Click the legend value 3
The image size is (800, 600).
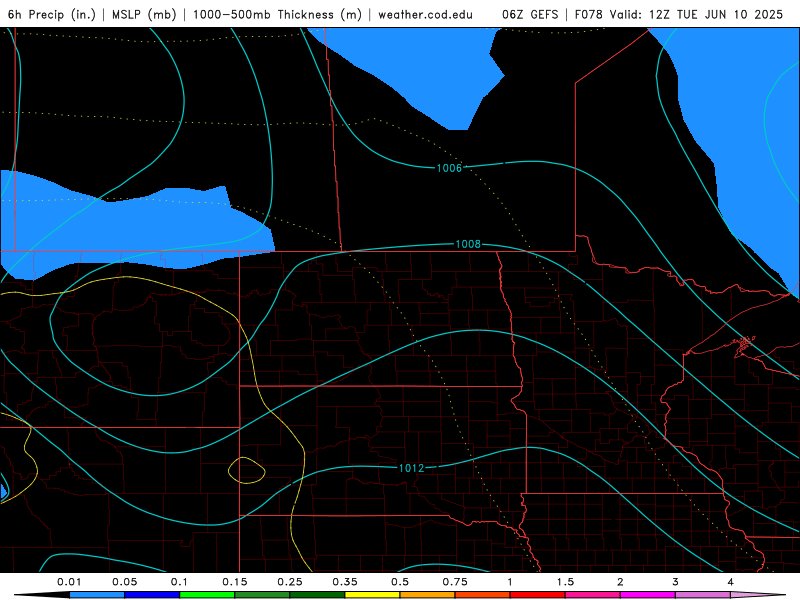(x=676, y=582)
